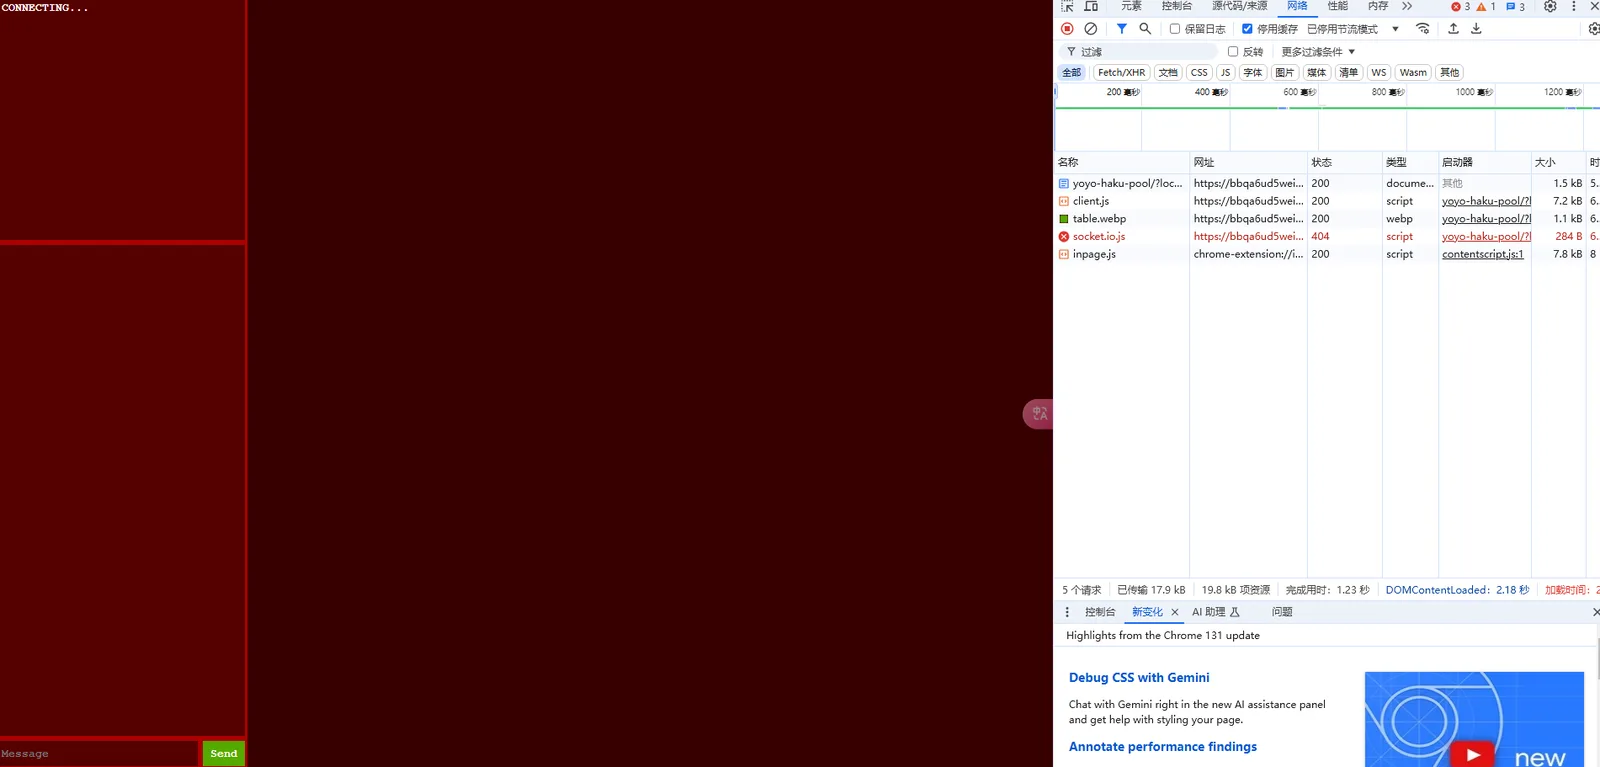This screenshot has width=1600, height=767.
Task: Open the 性能 tab
Action: click(1338, 6)
